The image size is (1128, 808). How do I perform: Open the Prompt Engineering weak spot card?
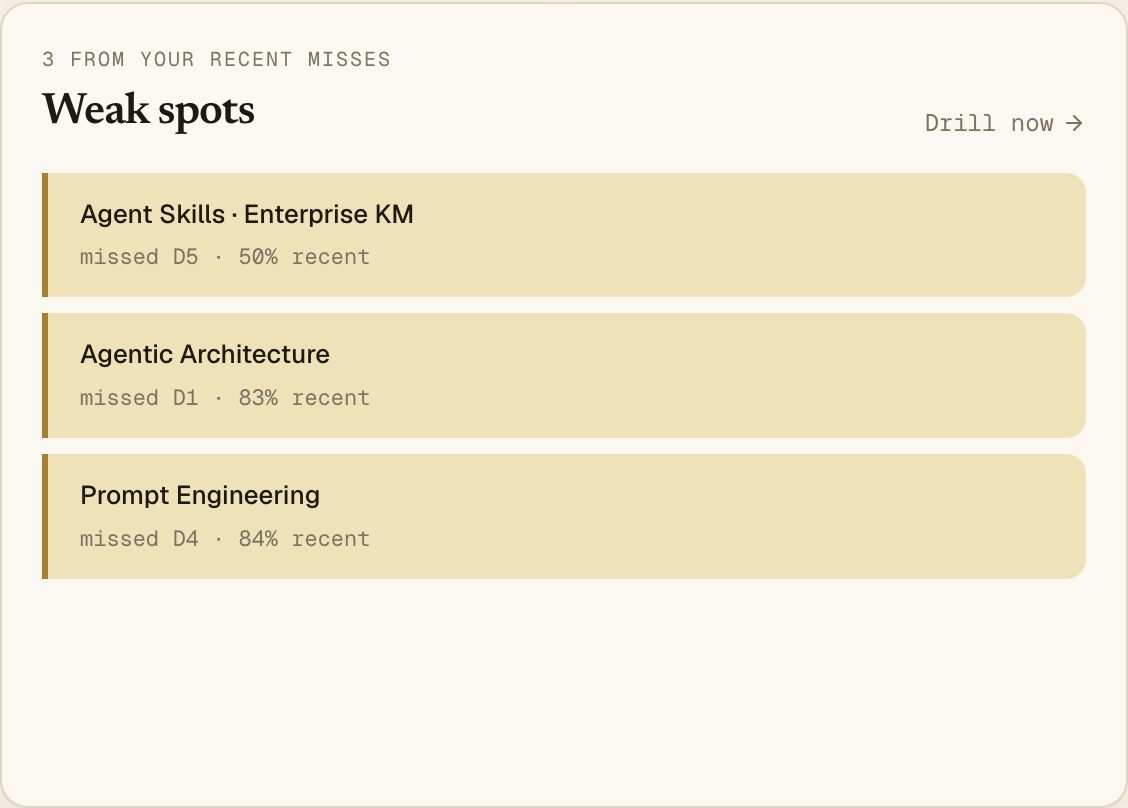pyautogui.click(x=564, y=516)
